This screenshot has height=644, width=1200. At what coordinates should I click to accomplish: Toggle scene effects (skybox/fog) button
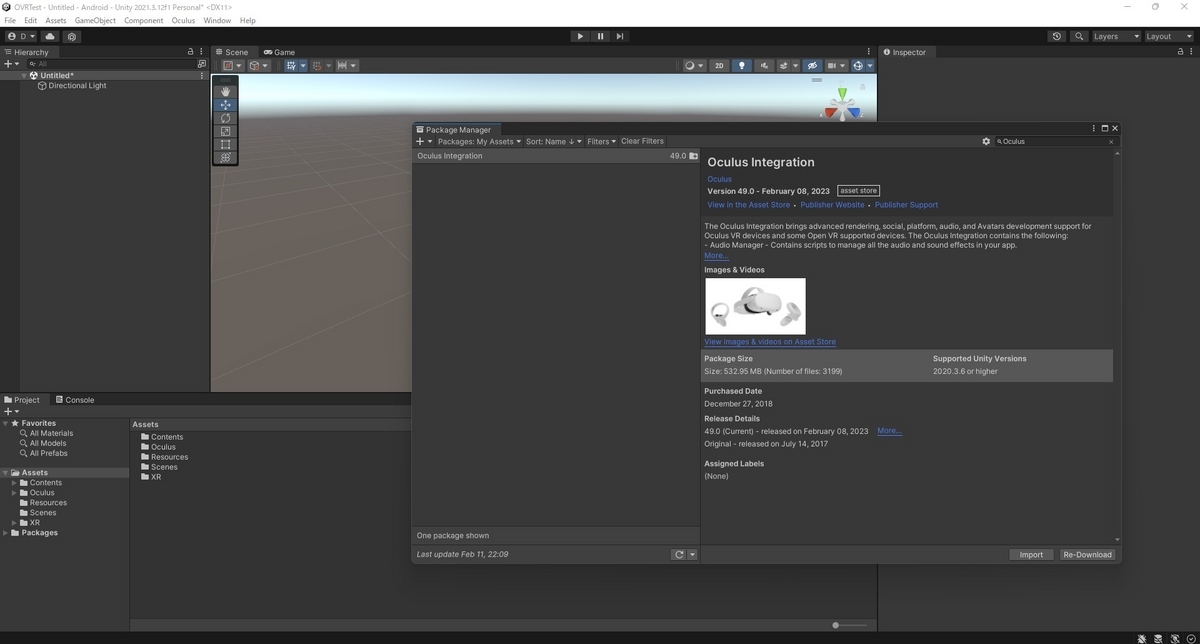[x=784, y=65]
